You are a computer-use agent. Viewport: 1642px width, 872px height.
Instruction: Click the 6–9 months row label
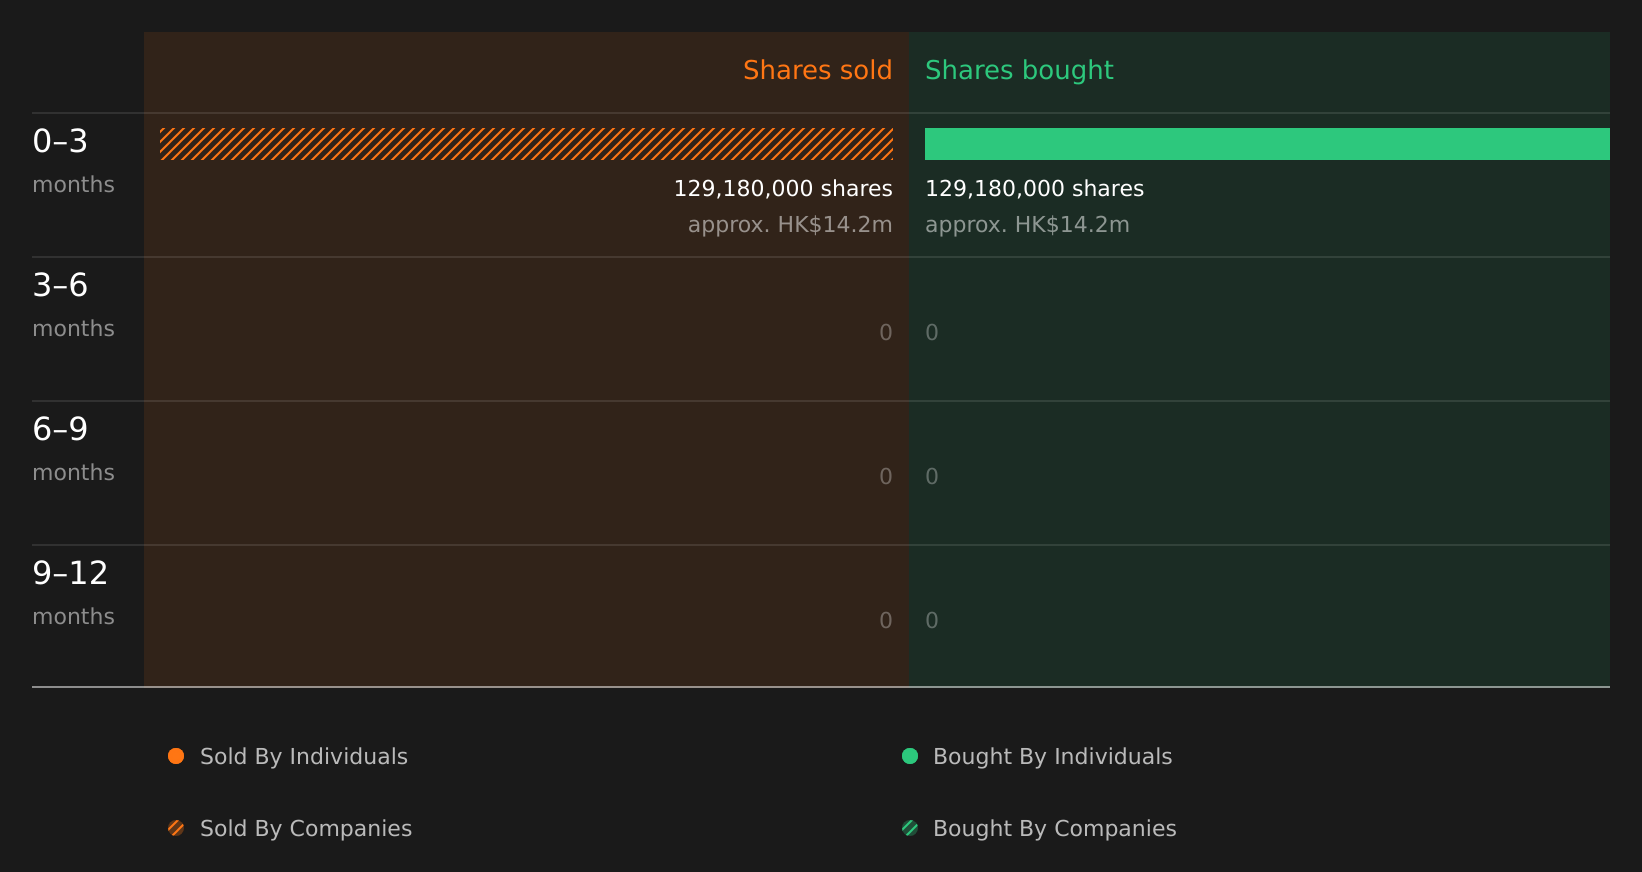(73, 448)
